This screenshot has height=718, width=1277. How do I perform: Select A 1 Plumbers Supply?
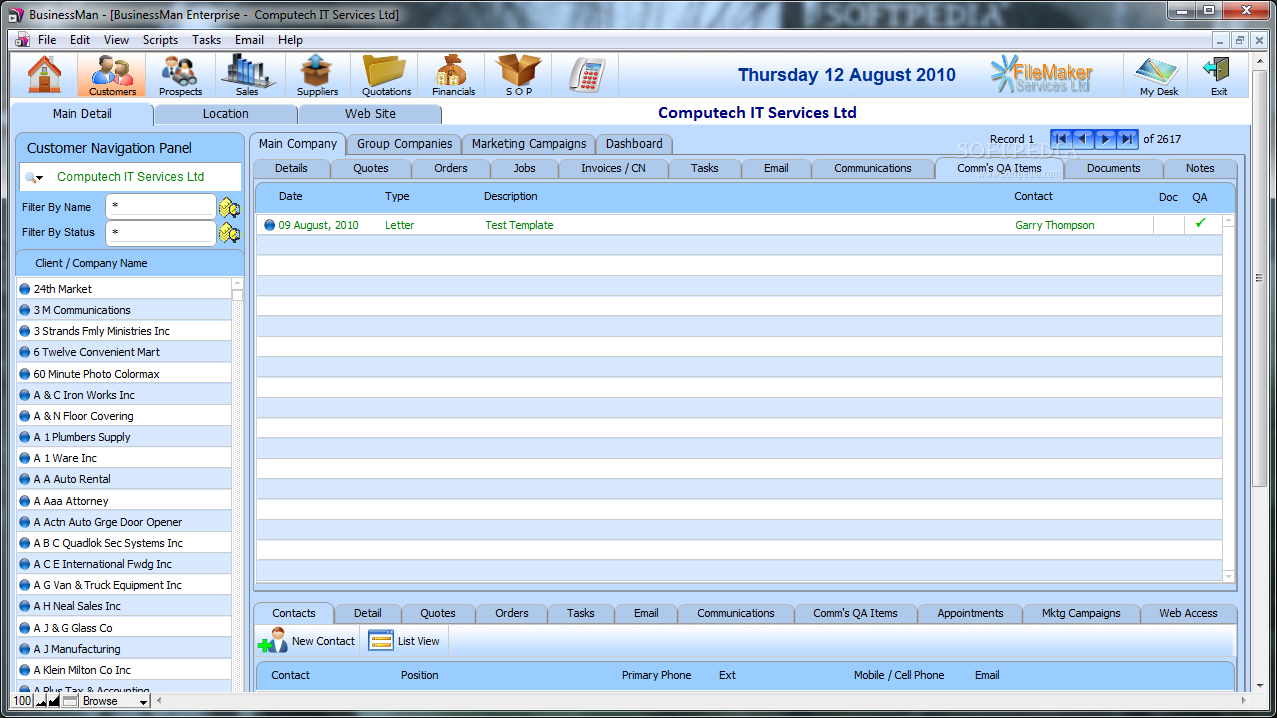pos(124,437)
